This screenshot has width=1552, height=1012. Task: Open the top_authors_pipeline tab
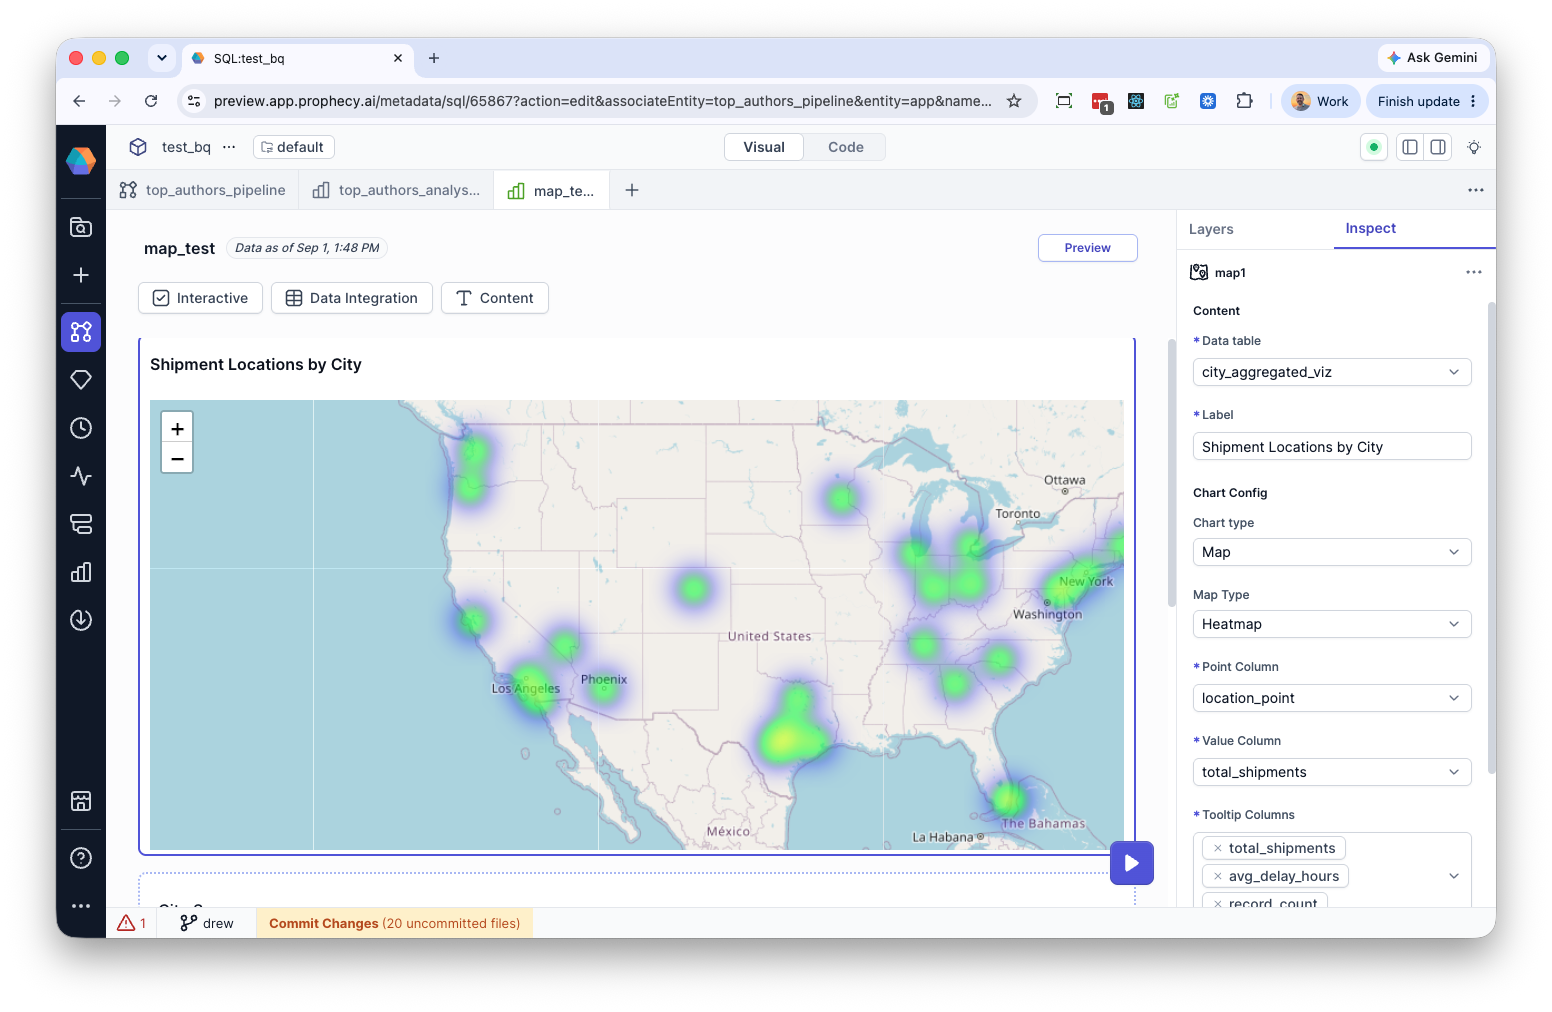(203, 190)
